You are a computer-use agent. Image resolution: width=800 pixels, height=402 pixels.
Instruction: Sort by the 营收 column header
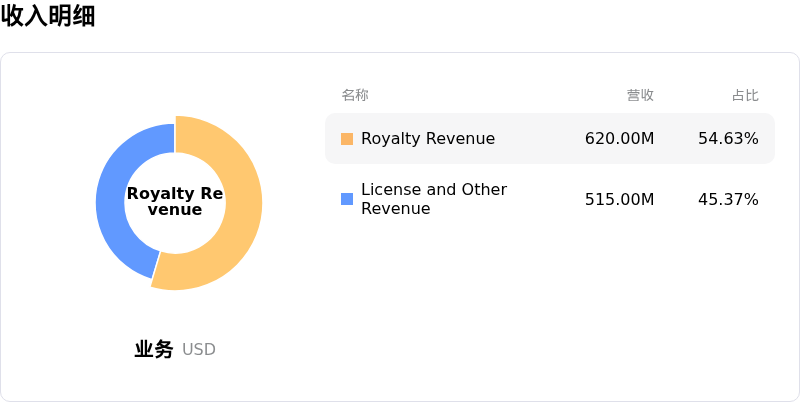click(x=640, y=95)
